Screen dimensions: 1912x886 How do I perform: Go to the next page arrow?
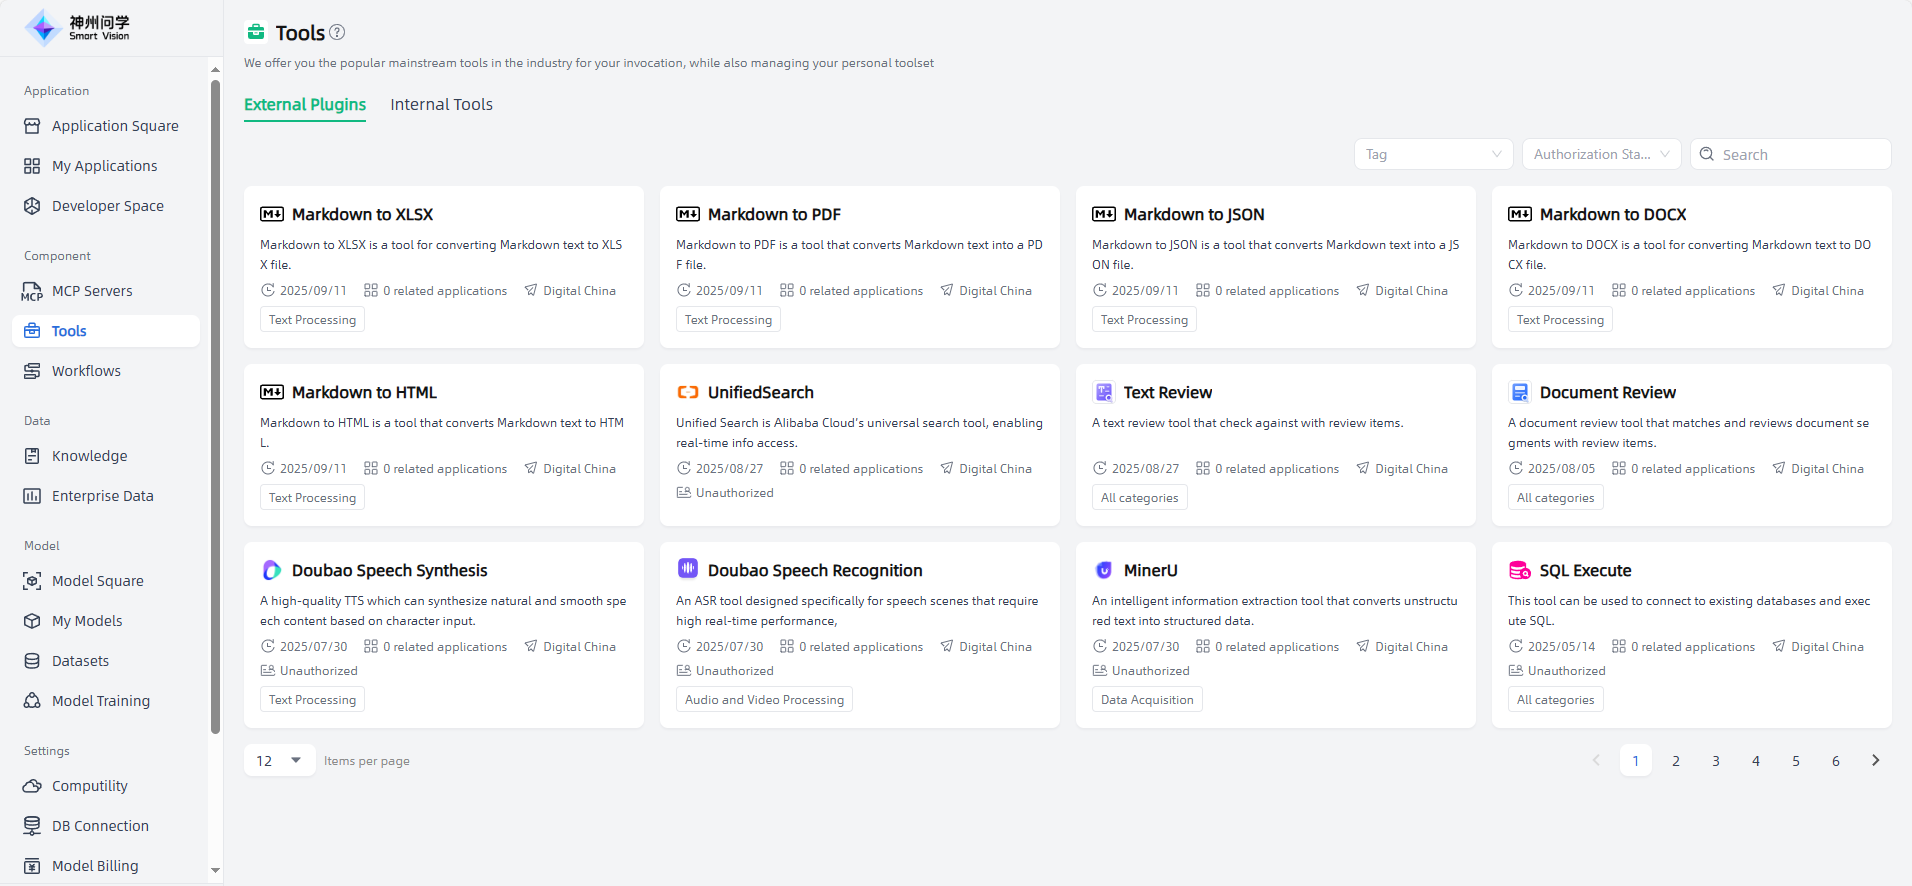tap(1875, 760)
